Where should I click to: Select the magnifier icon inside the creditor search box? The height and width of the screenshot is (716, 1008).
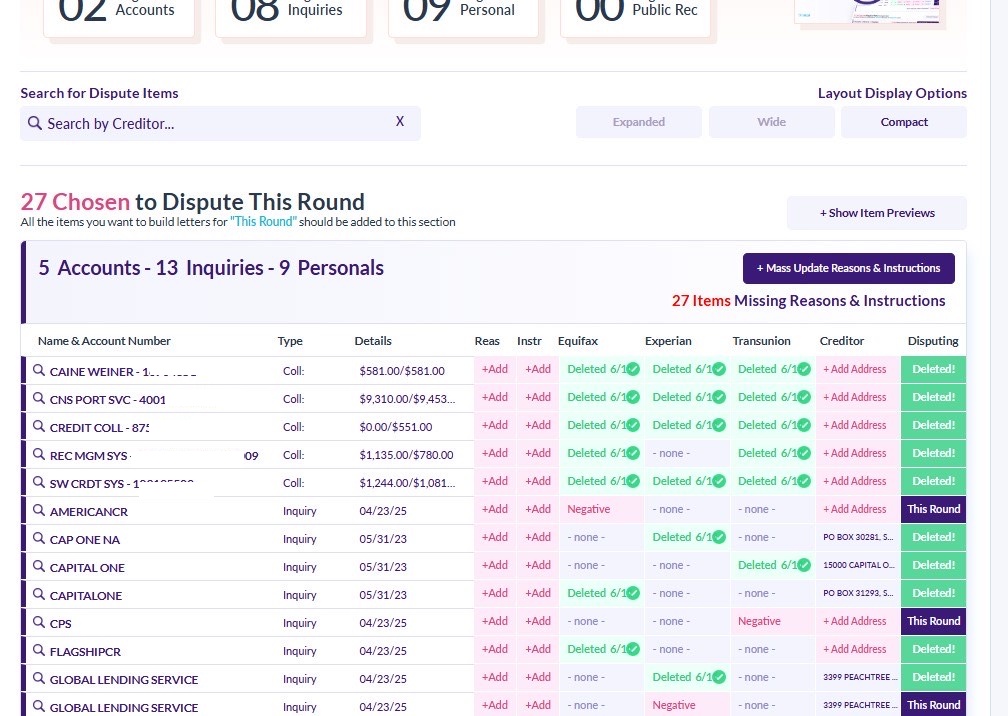(35, 122)
